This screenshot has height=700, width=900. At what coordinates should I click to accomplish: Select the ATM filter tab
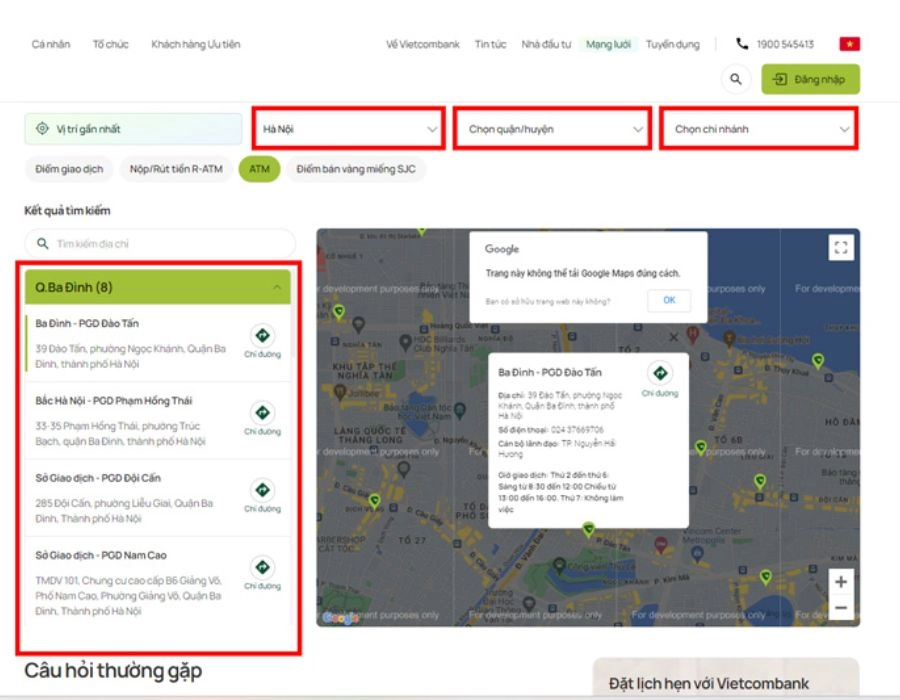click(259, 169)
